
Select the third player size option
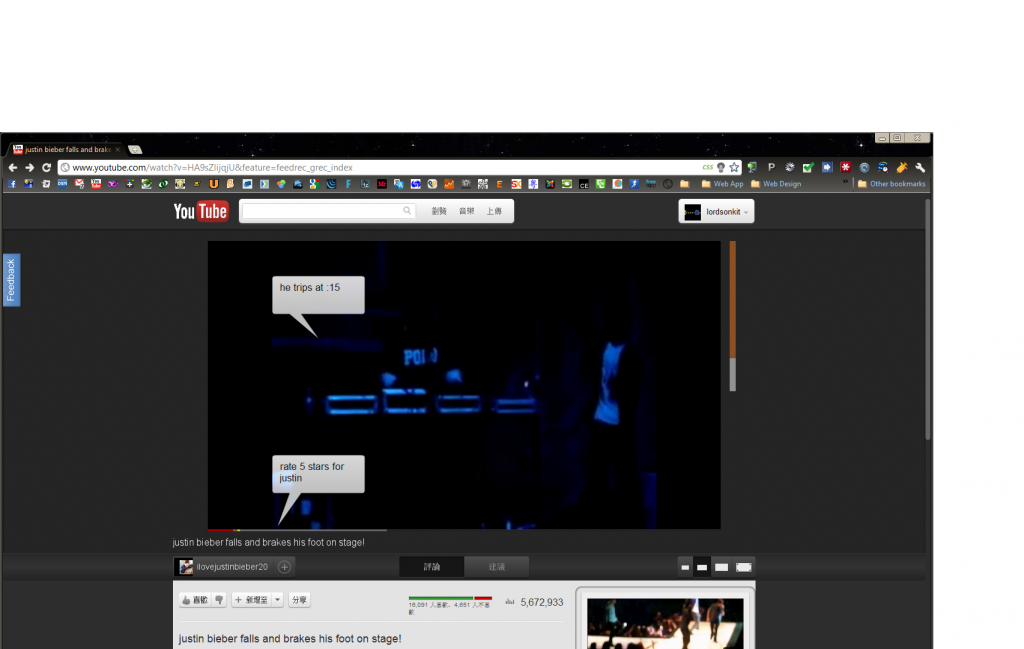721,567
